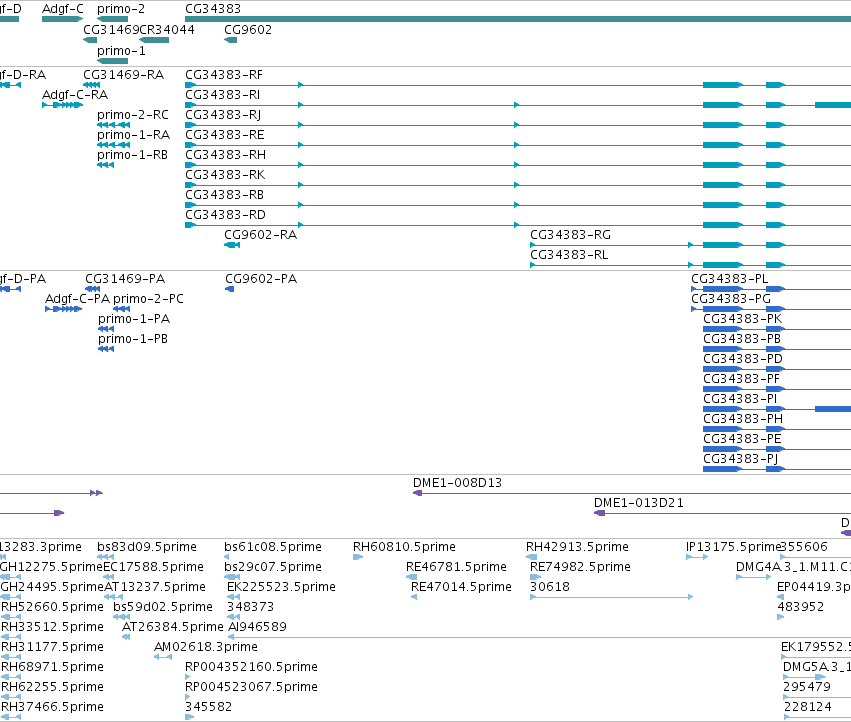Viewport: 851px width, 722px height.
Task: Select the primo-2-PC protein feature
Action: point(122,309)
